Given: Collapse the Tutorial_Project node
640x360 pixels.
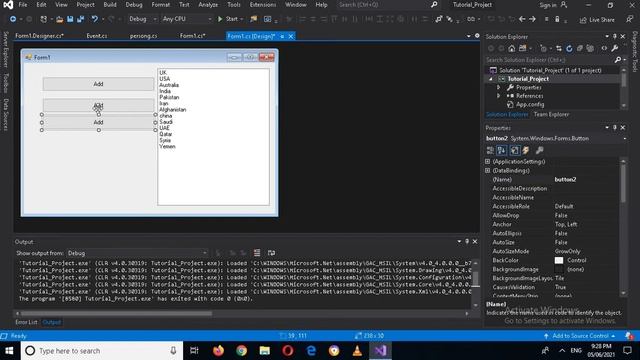Looking at the screenshot, I should tap(491, 79).
